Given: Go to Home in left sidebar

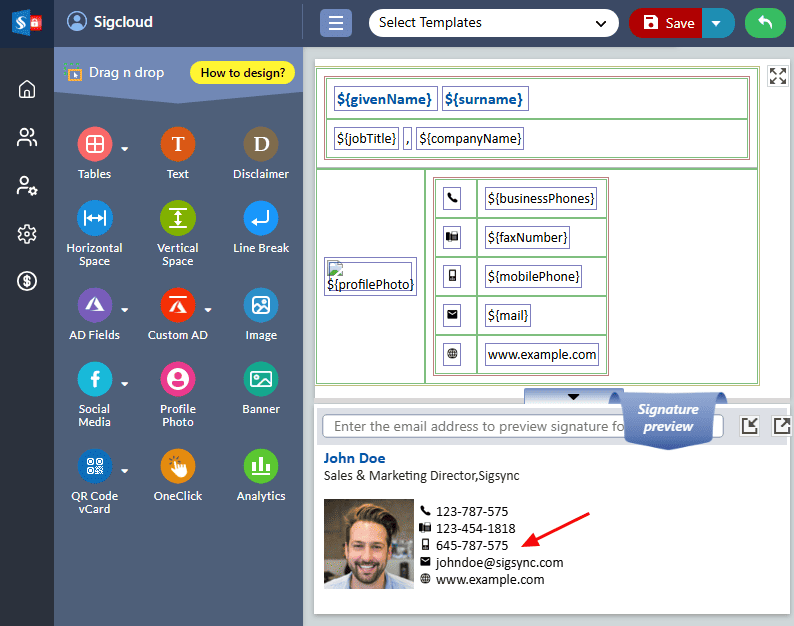Looking at the screenshot, I should pyautogui.click(x=27, y=89).
